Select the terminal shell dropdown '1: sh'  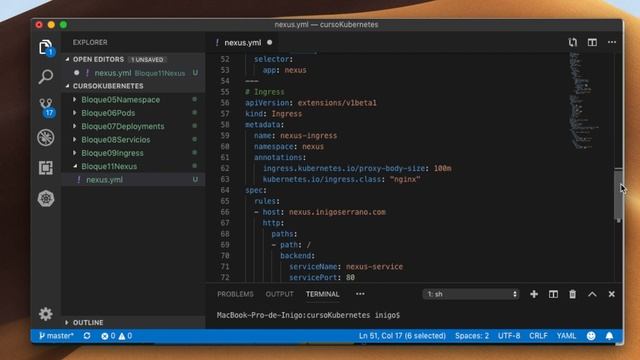pyautogui.click(x=471, y=294)
